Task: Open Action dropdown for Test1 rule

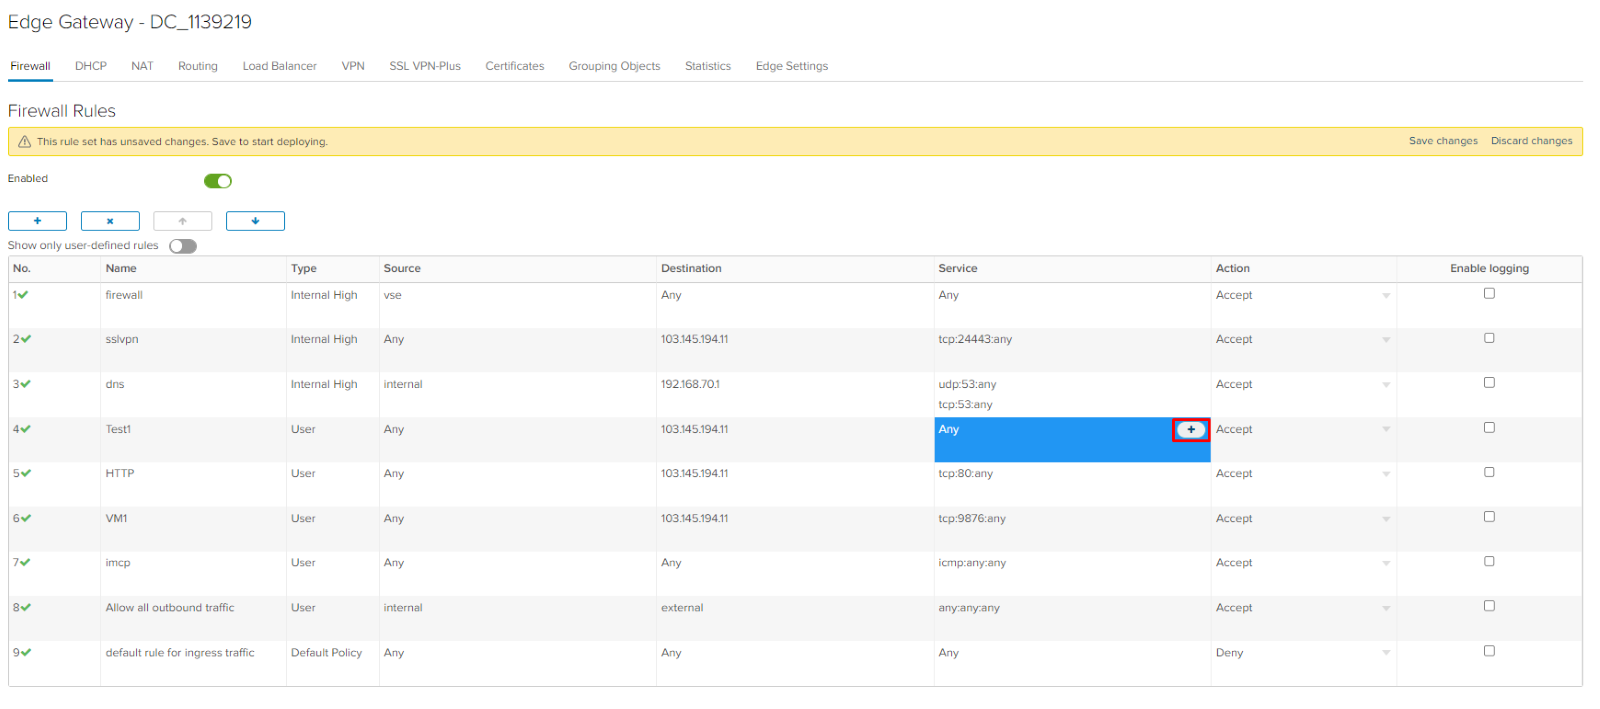Action: coord(1303,429)
